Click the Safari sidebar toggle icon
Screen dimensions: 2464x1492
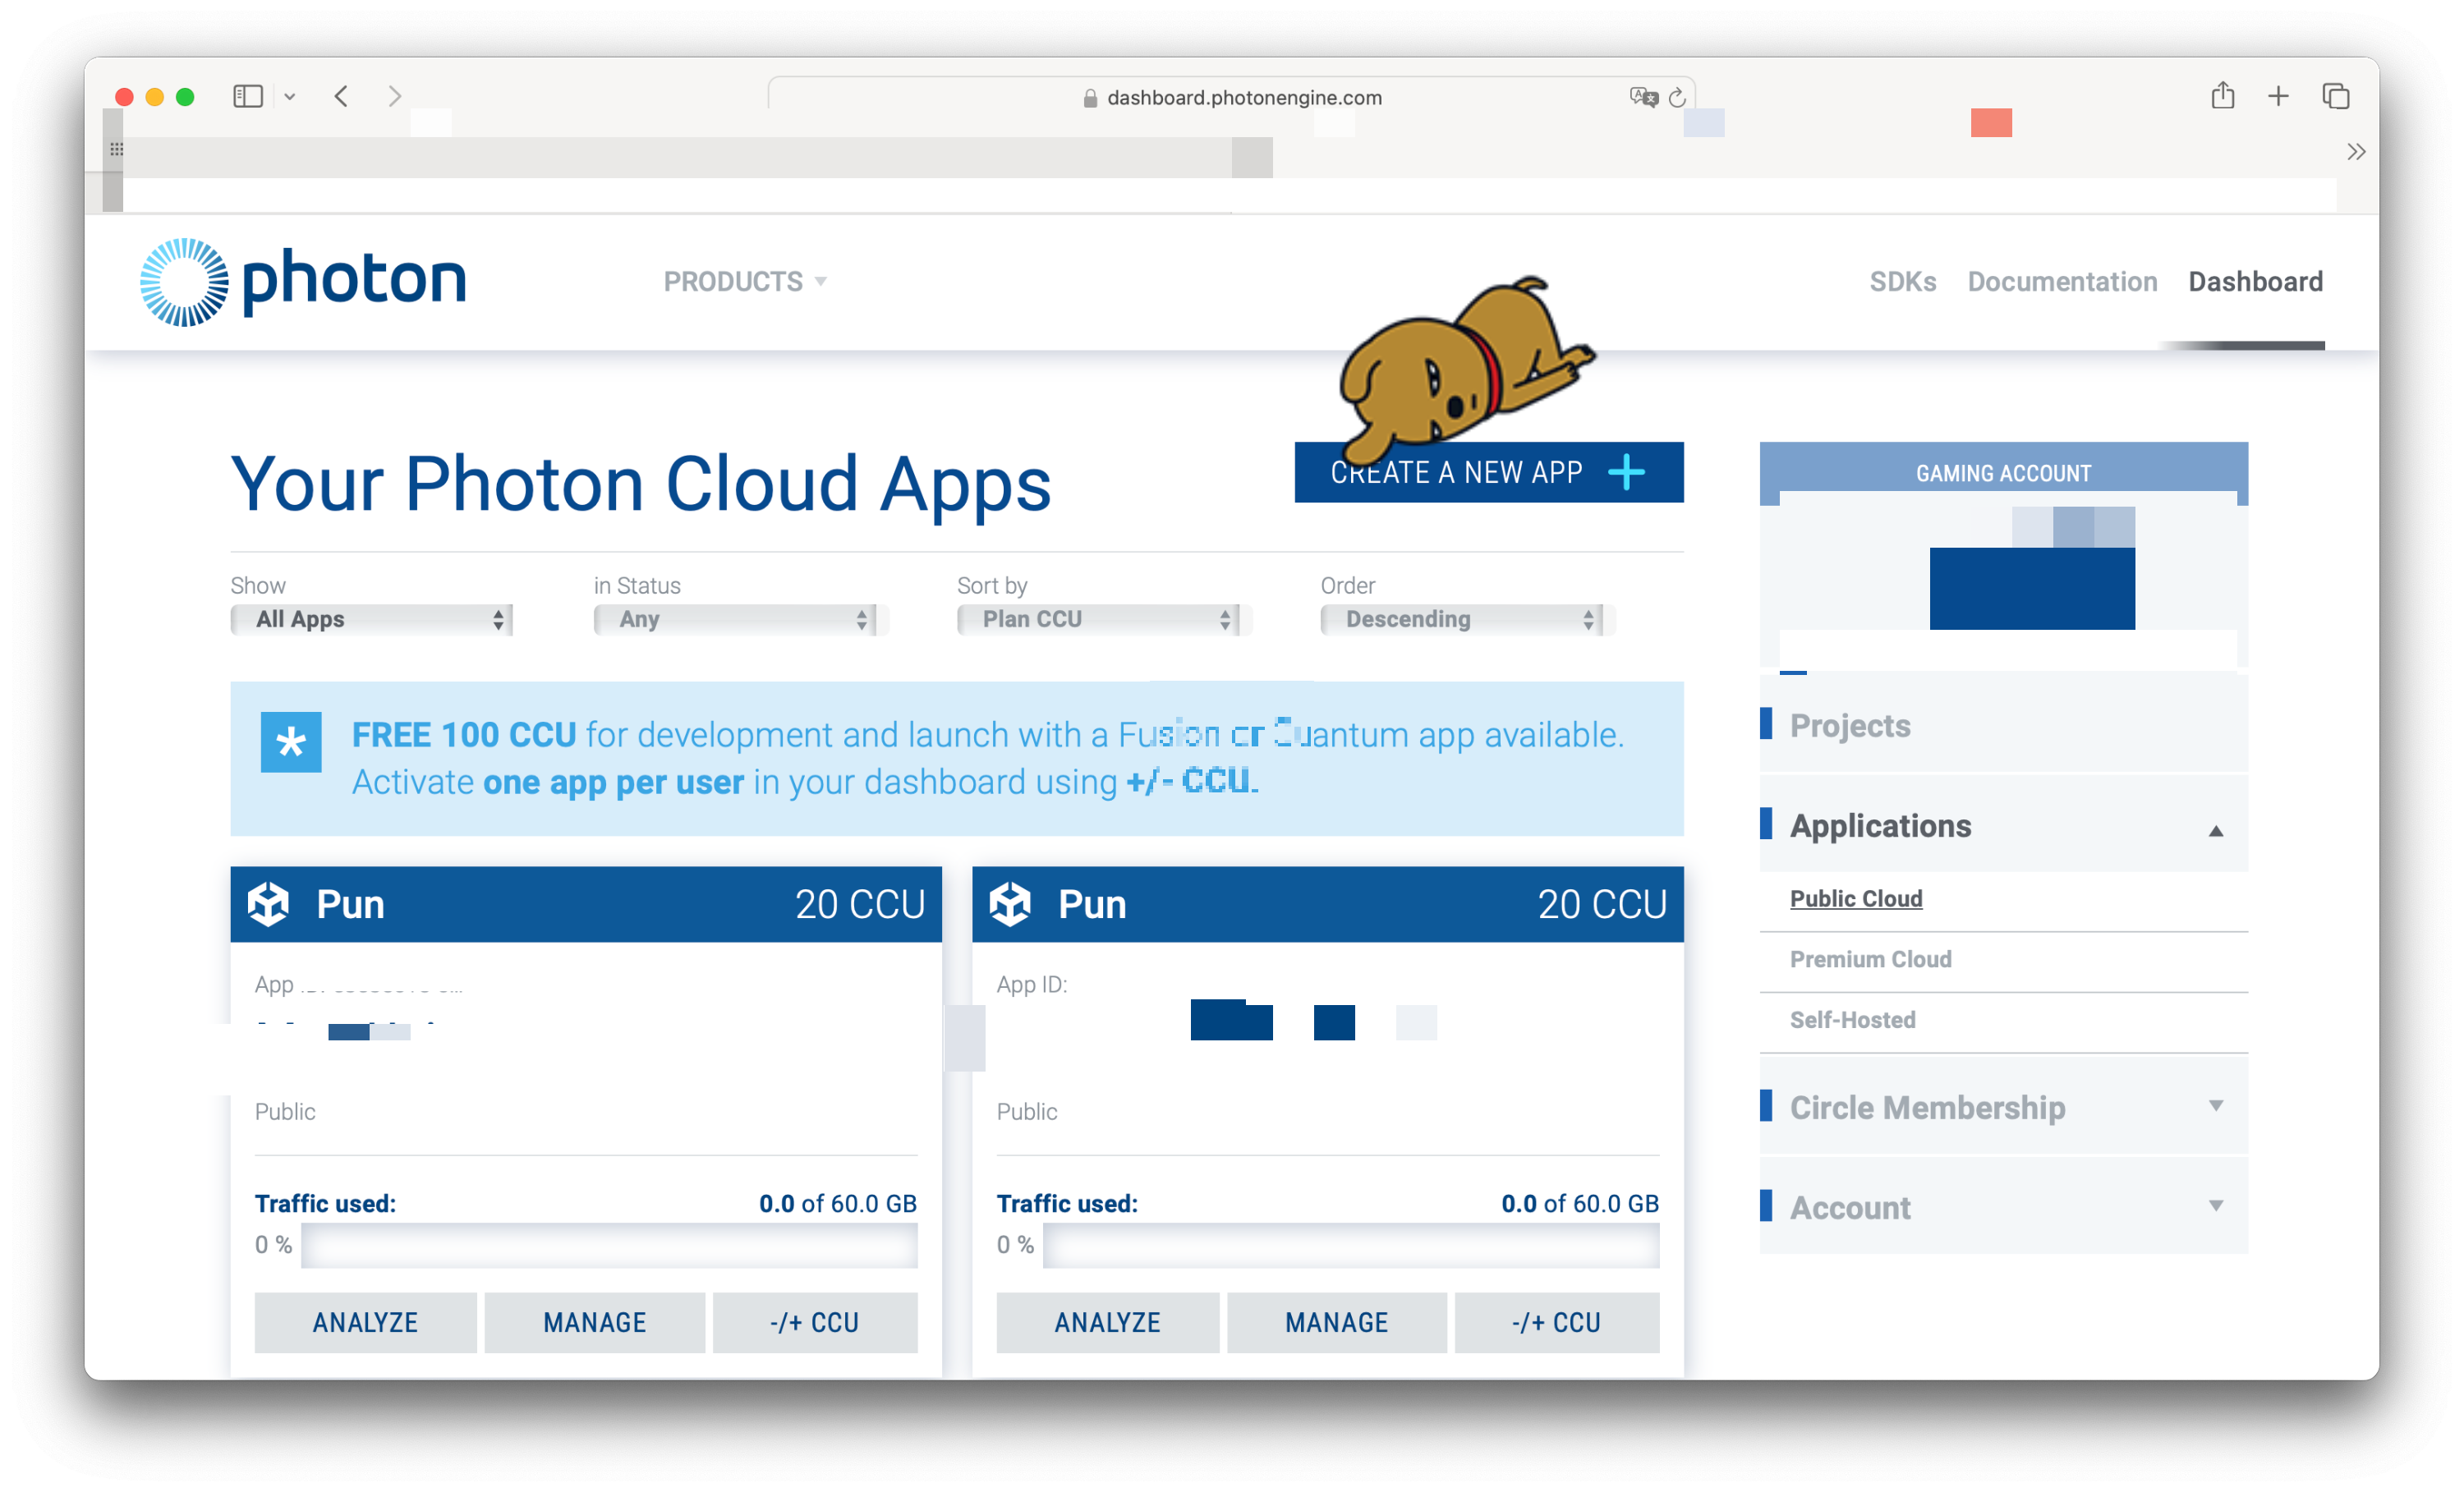pos(247,97)
